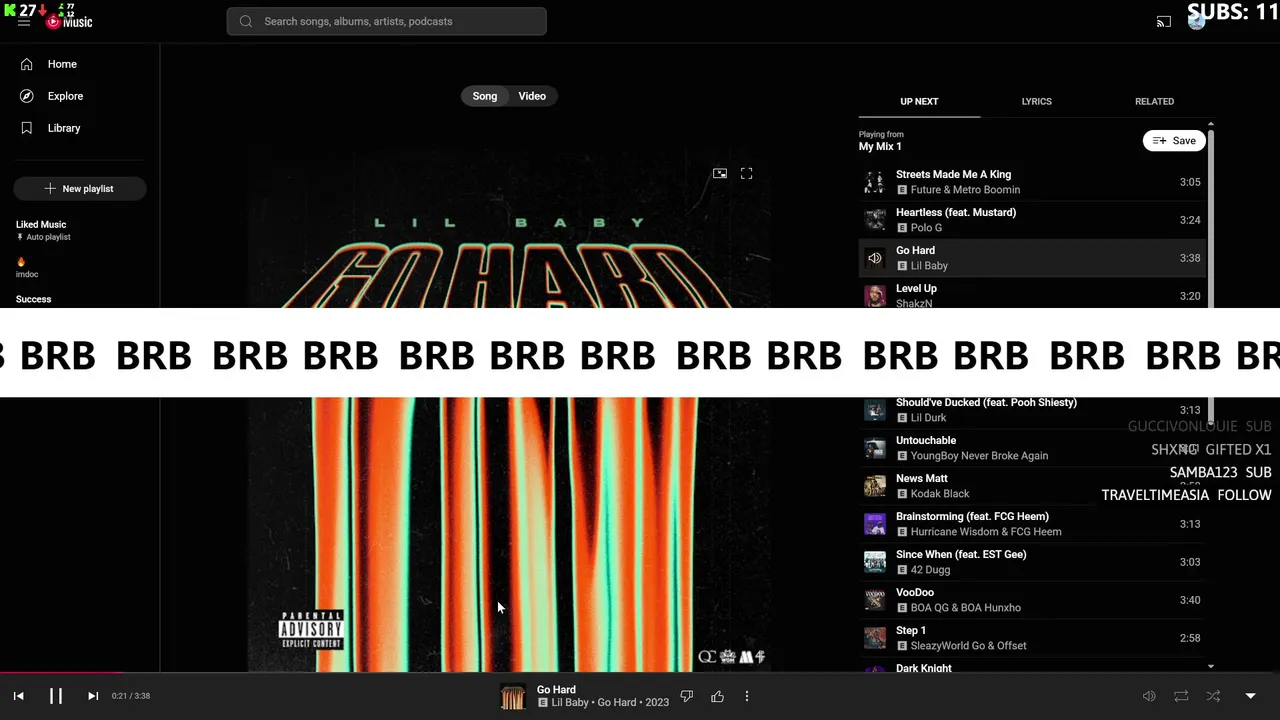
Task: Open Future & Metro Boomin artist link
Action: [x=965, y=190]
